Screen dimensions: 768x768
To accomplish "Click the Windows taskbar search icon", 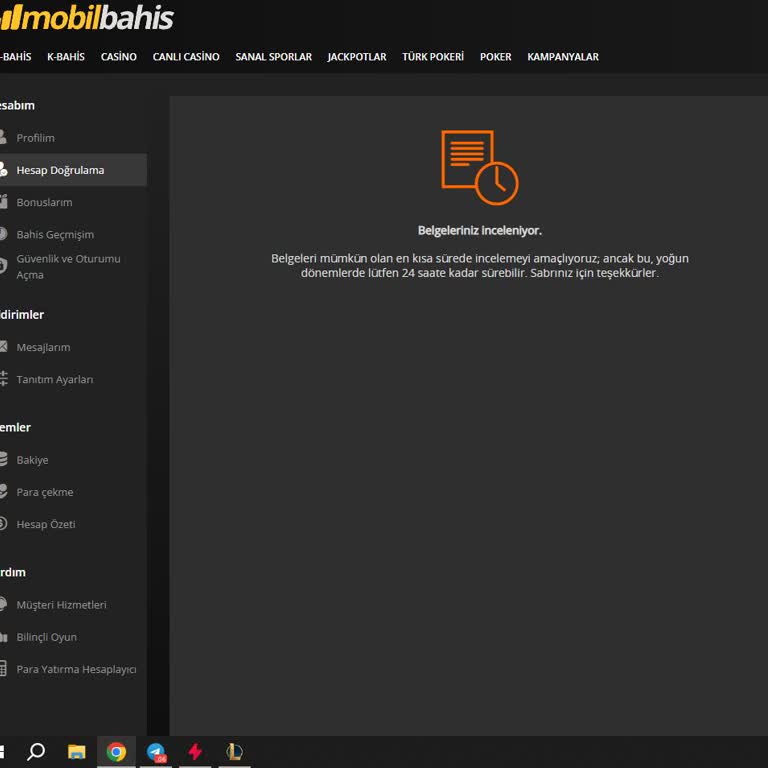I will pyautogui.click(x=36, y=751).
